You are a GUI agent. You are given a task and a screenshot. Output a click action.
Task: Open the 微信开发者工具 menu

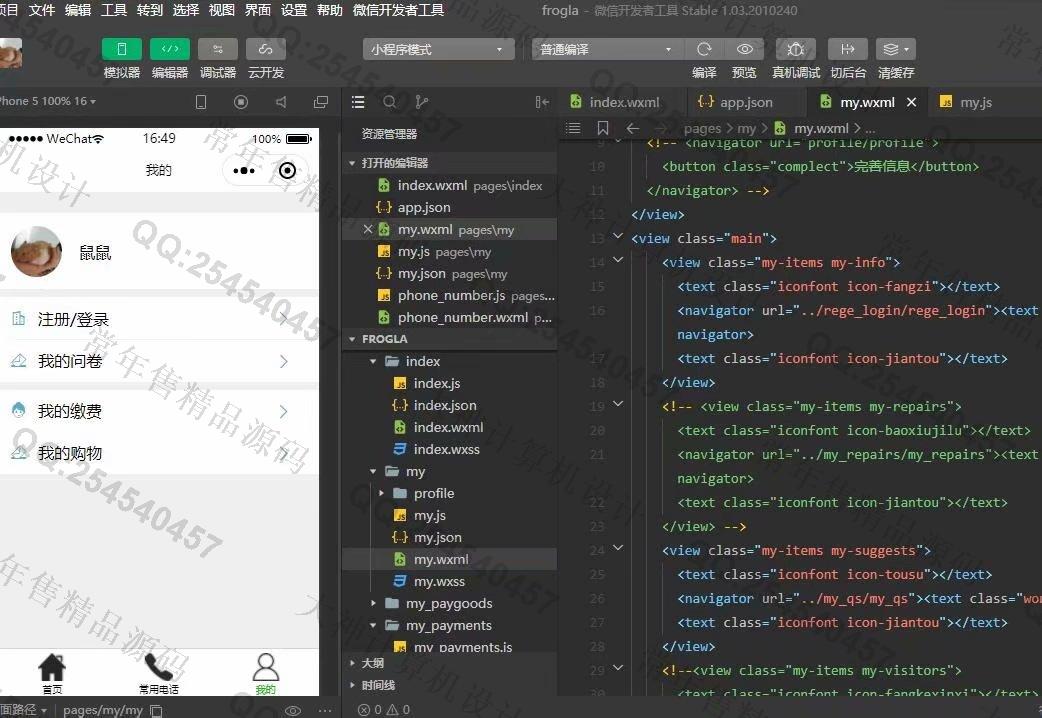[398, 10]
